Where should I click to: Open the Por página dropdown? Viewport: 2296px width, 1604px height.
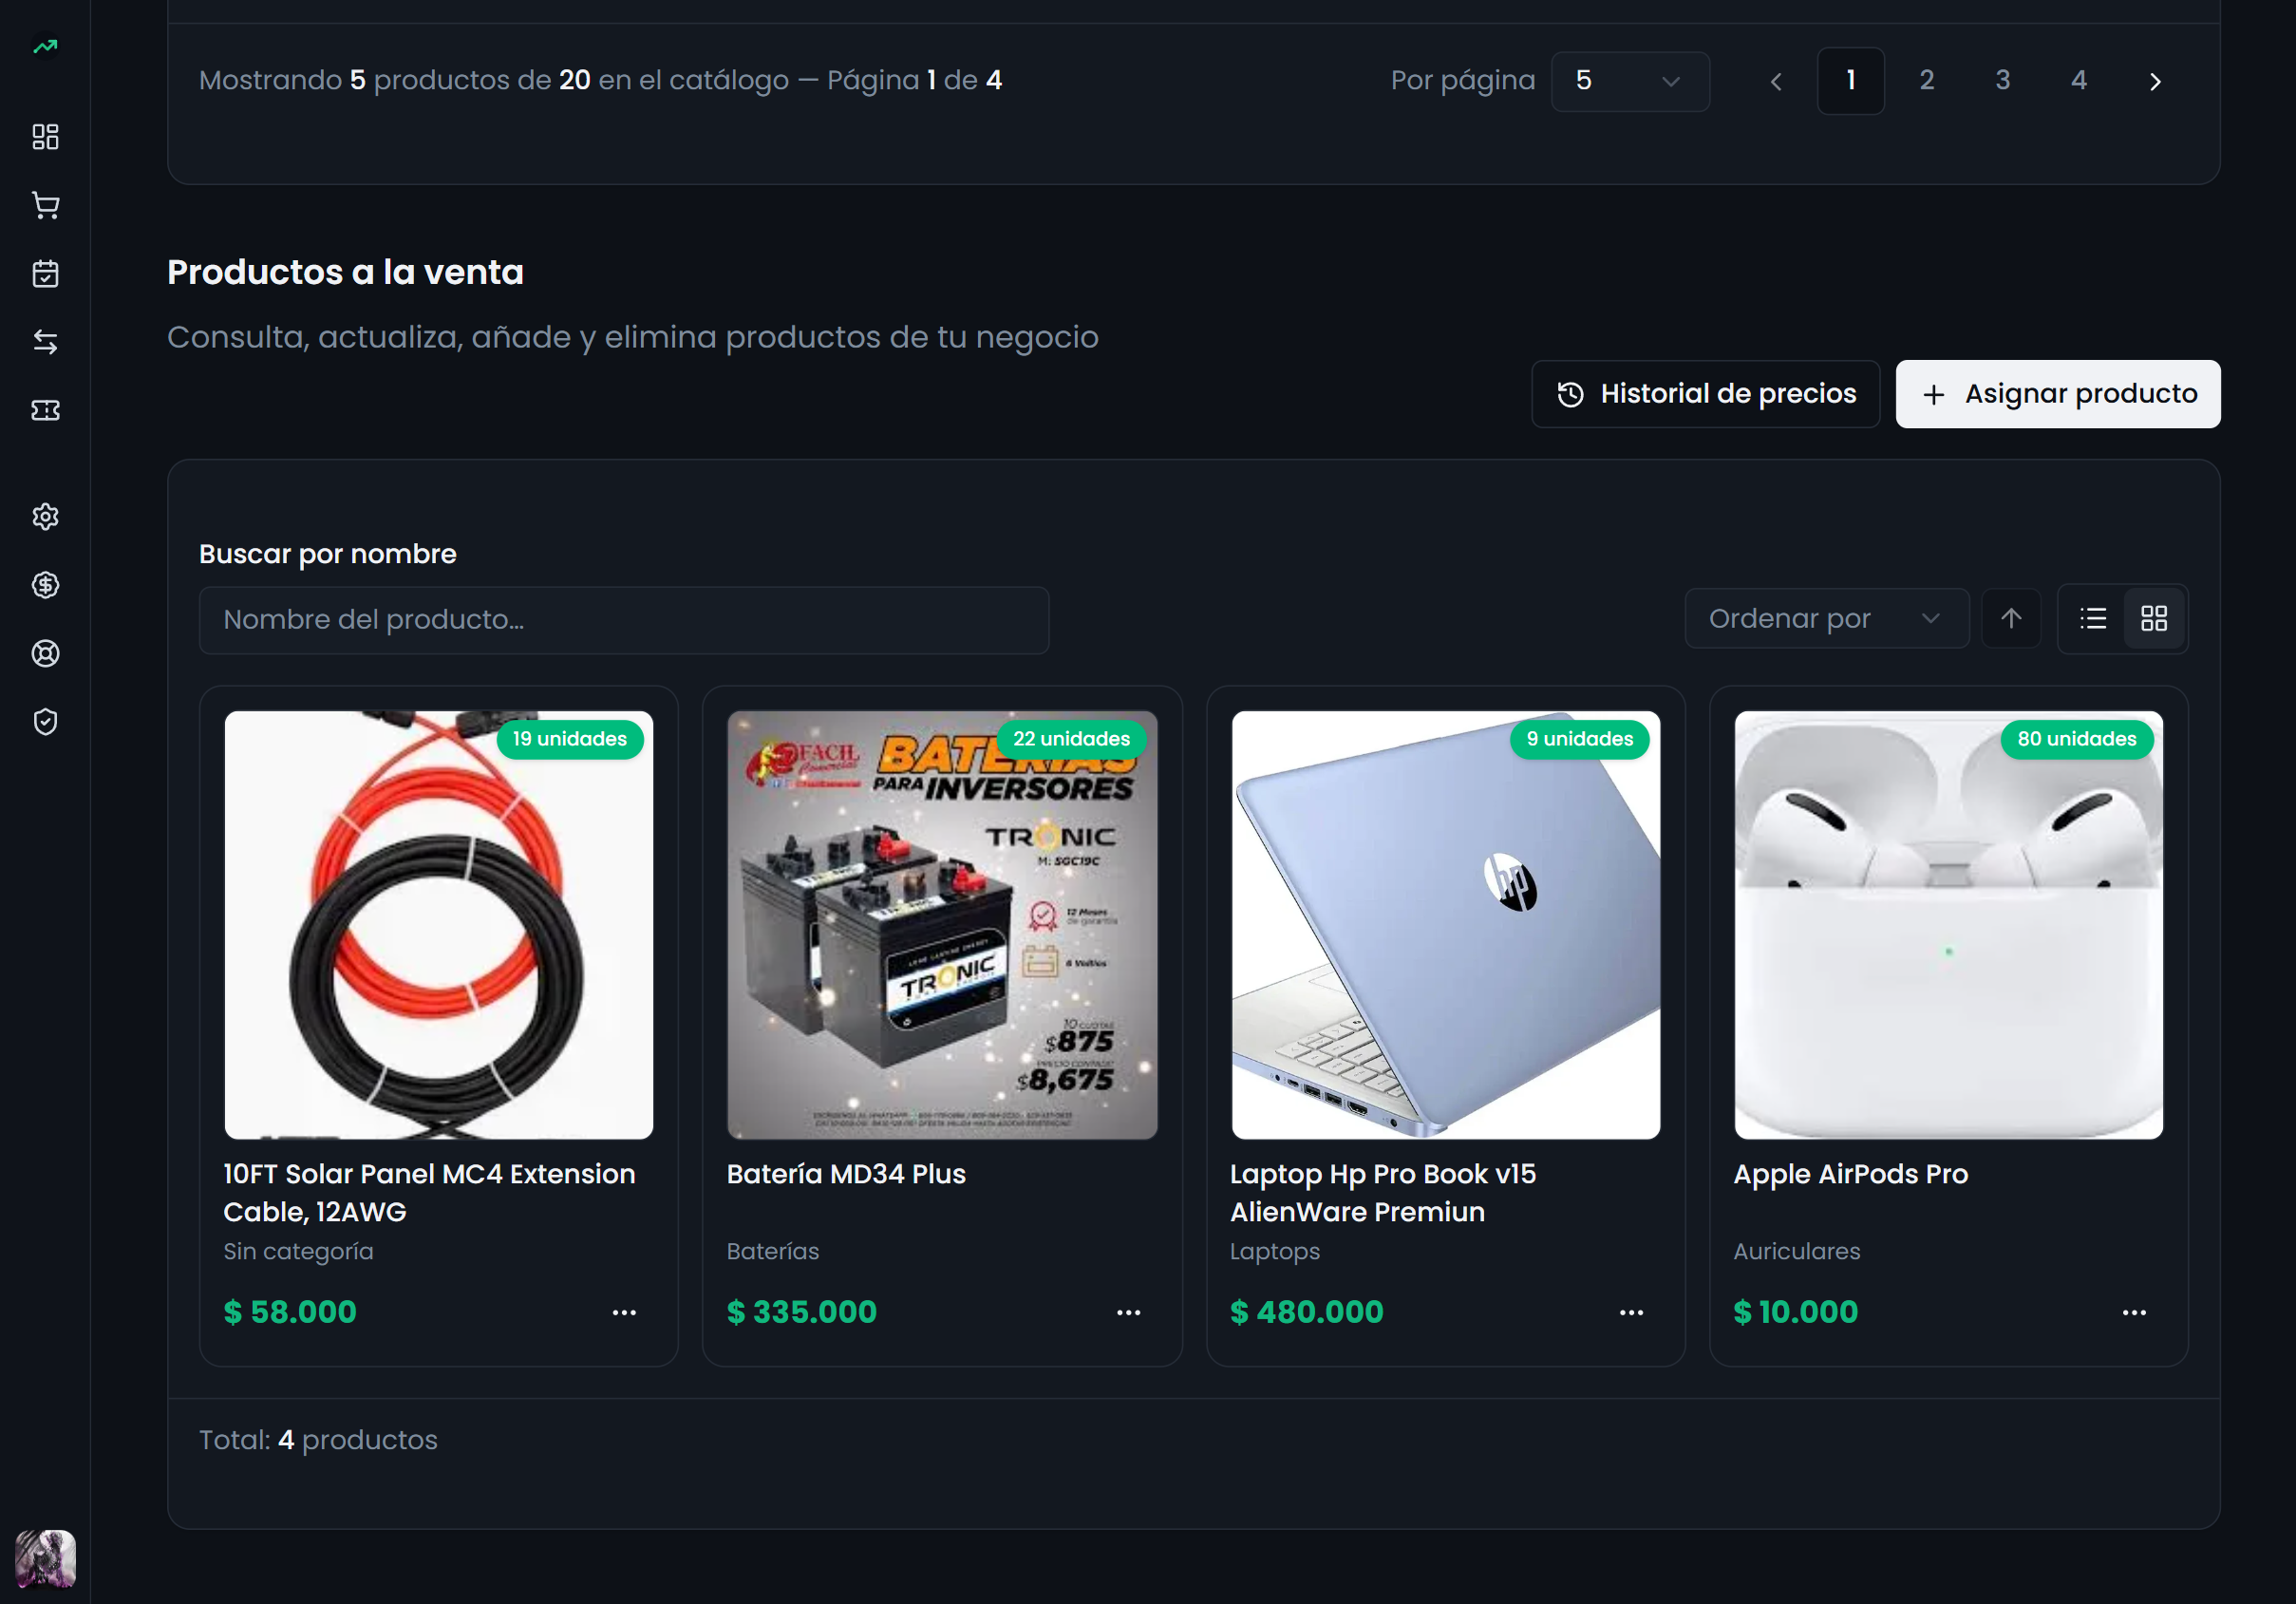1630,81
